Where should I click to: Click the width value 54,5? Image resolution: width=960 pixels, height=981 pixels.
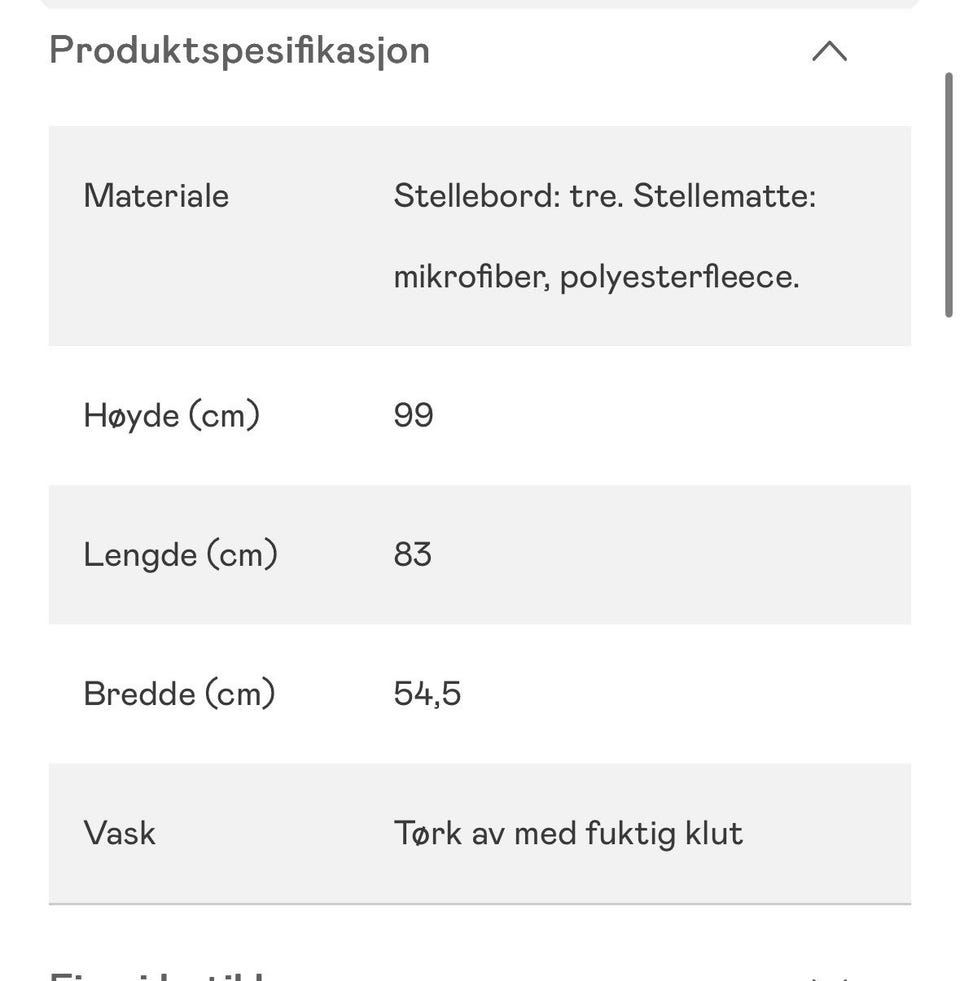click(427, 693)
